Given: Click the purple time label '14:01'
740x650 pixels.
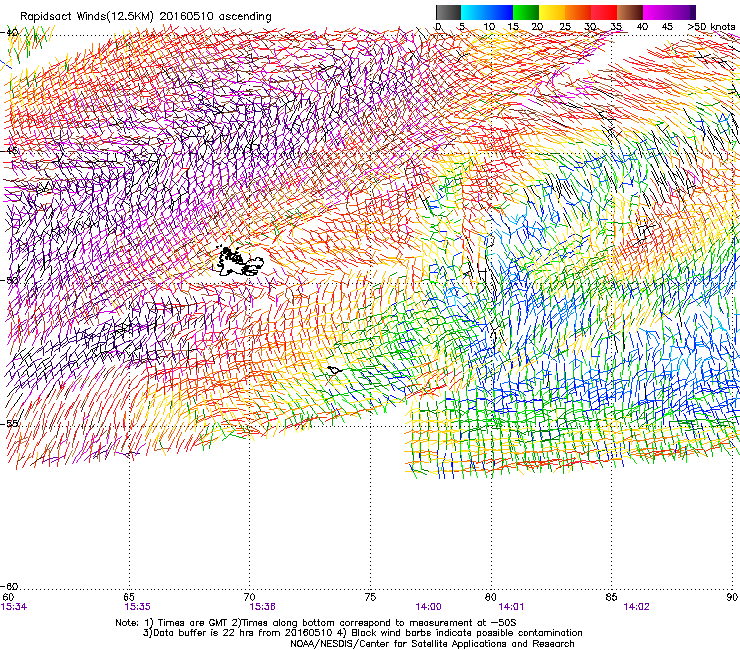Looking at the screenshot, I should (511, 607).
